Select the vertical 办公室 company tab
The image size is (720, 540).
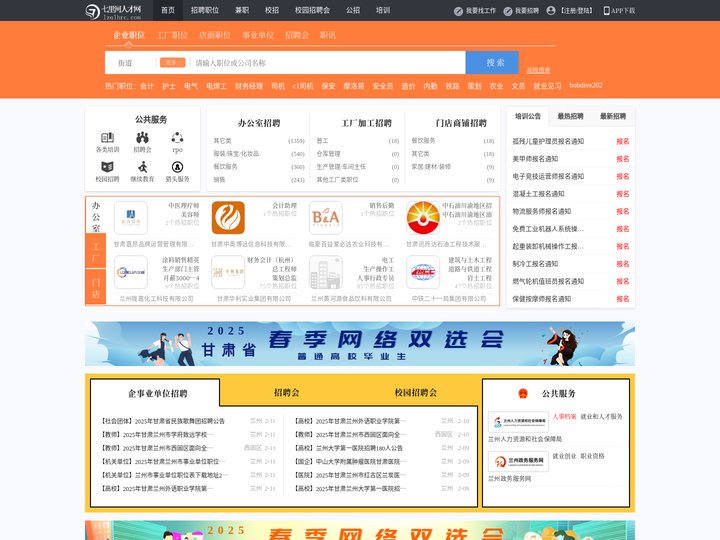click(x=96, y=216)
